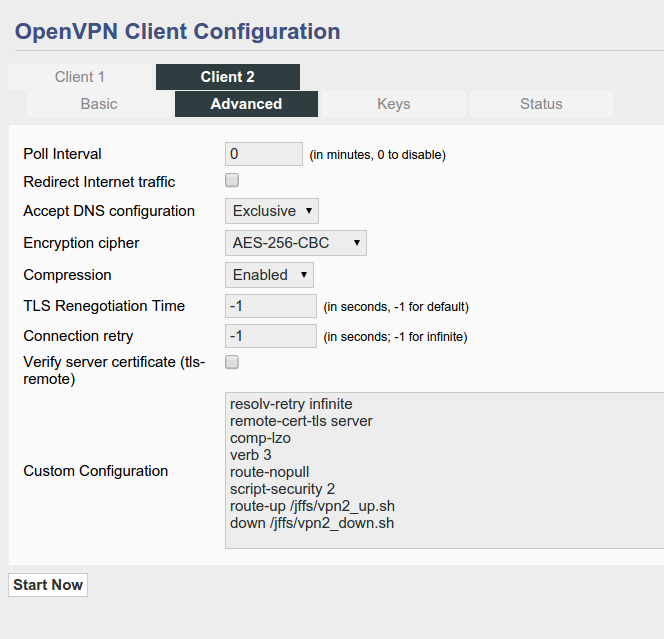Viewport: 664px width, 639px height.
Task: Select the Client 2 tab
Action: pyautogui.click(x=228, y=77)
